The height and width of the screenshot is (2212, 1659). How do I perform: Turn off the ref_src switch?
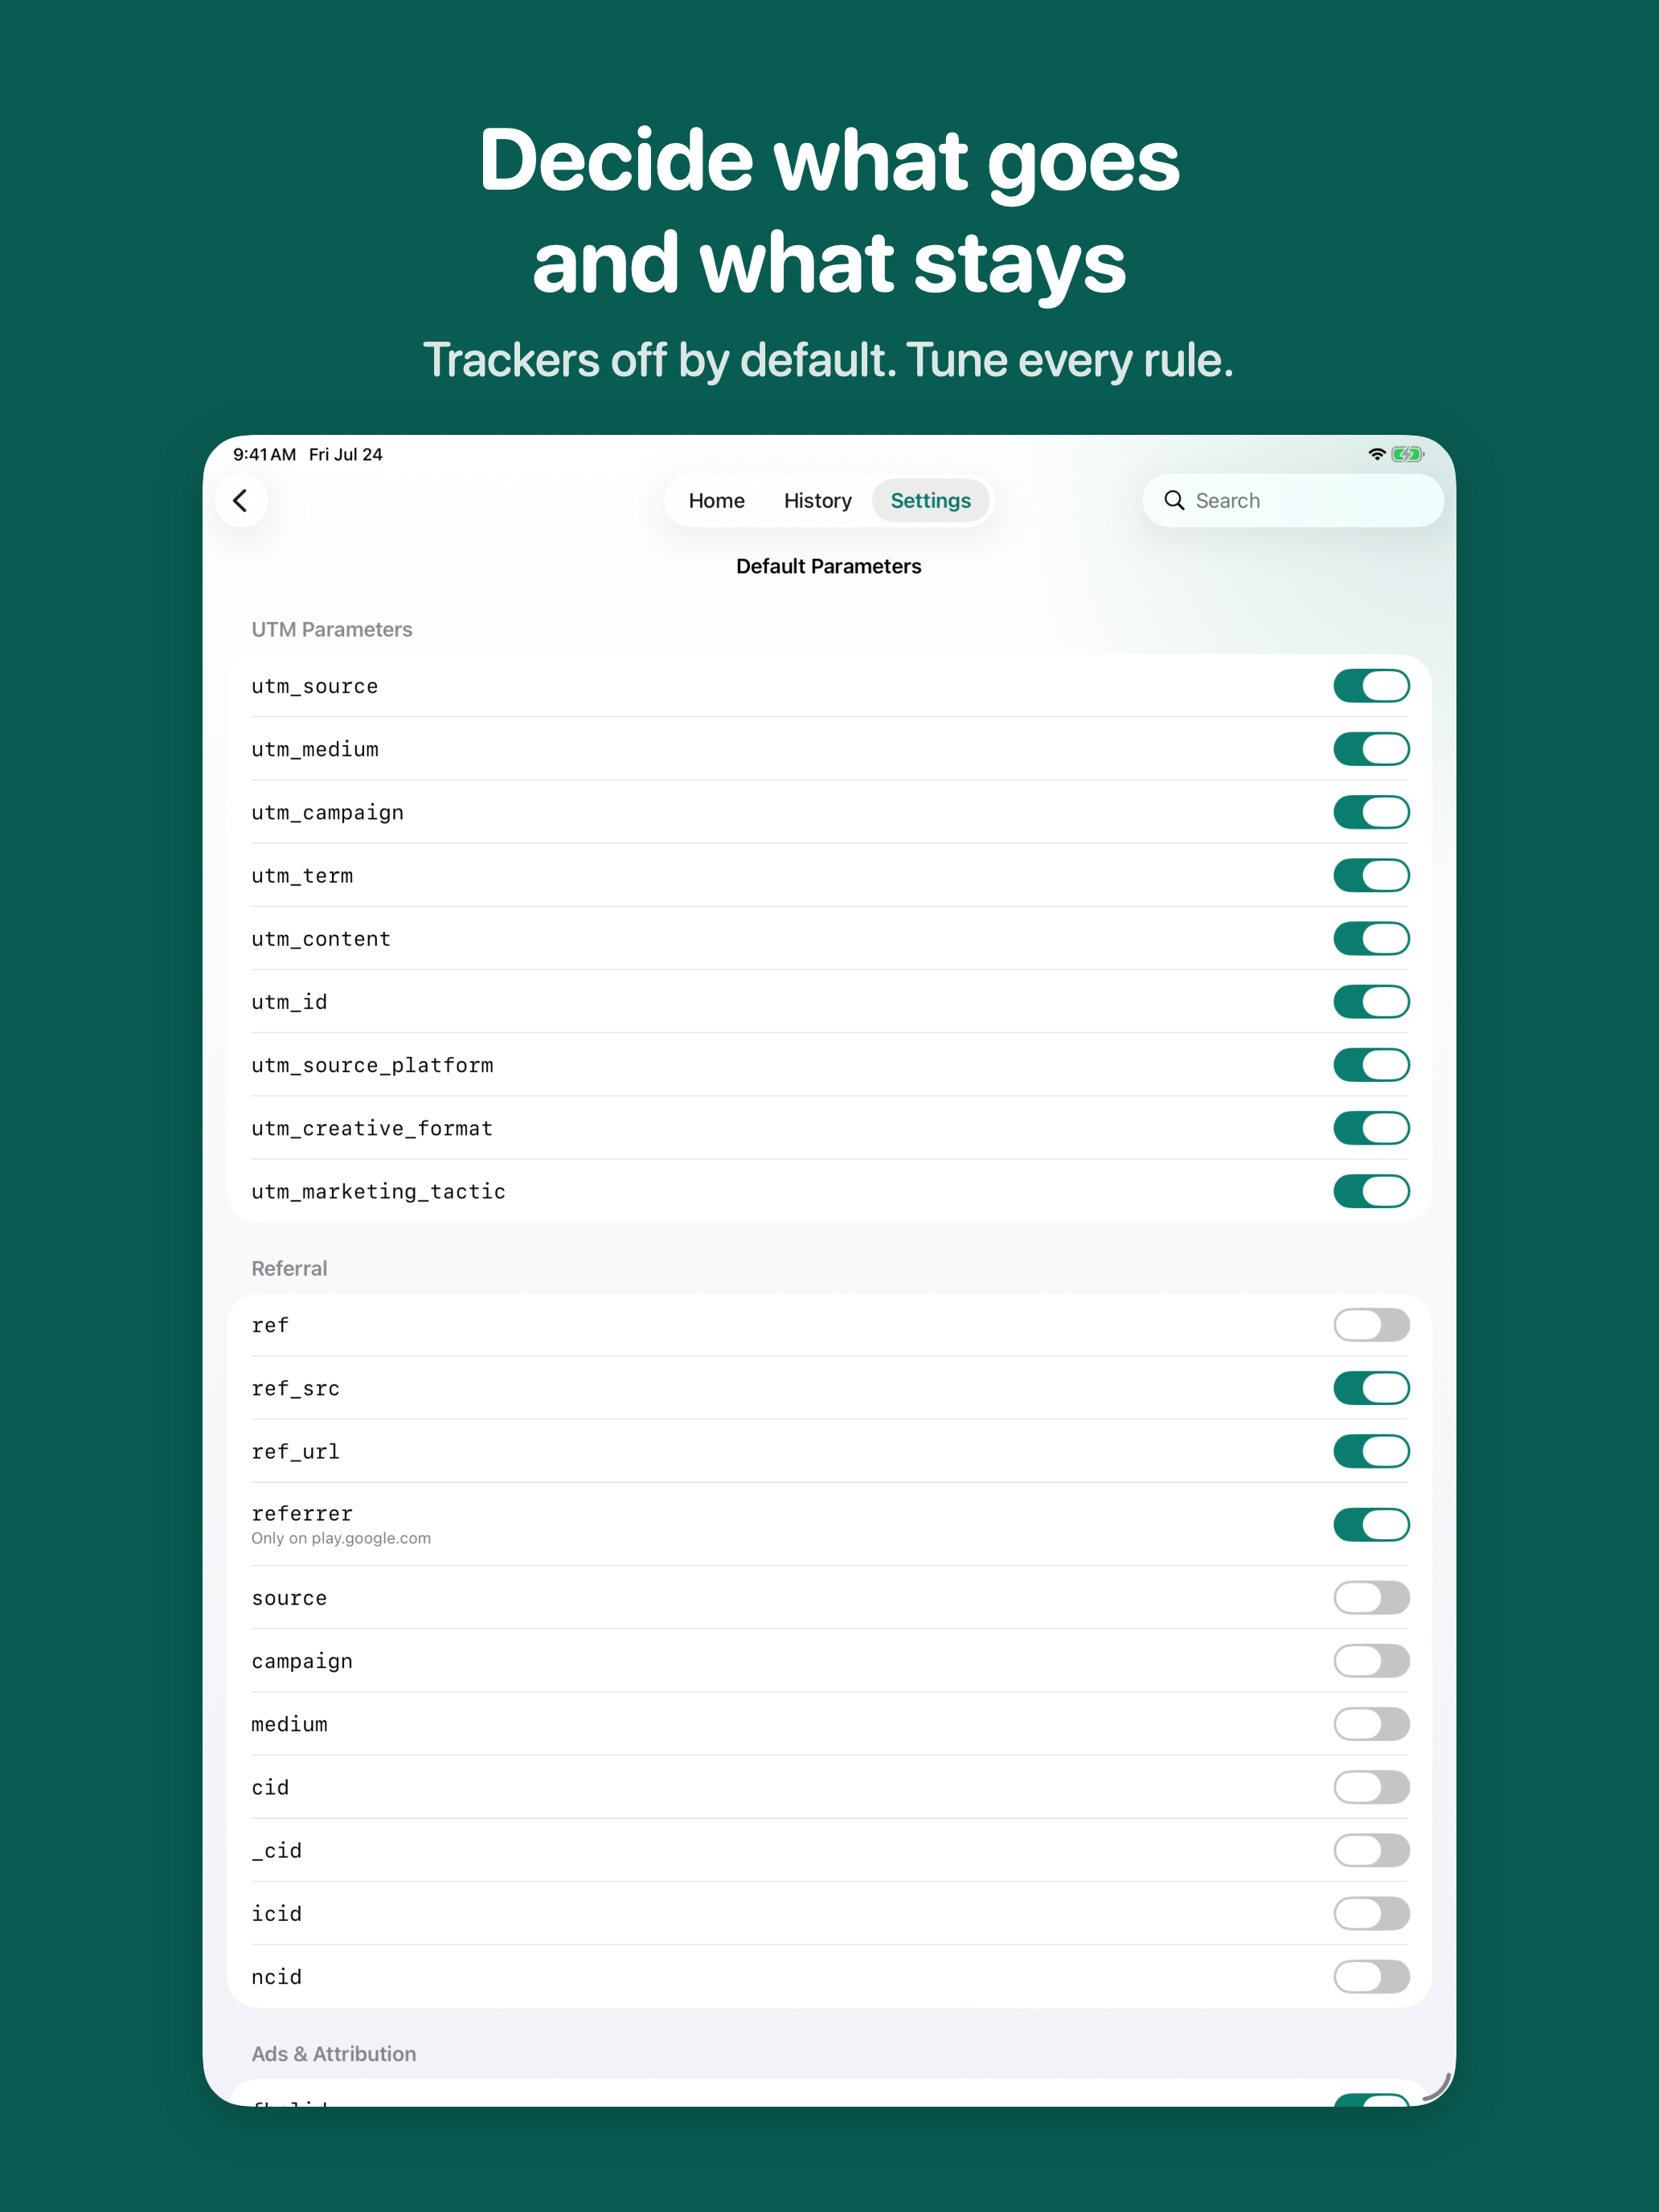coord(1371,1388)
